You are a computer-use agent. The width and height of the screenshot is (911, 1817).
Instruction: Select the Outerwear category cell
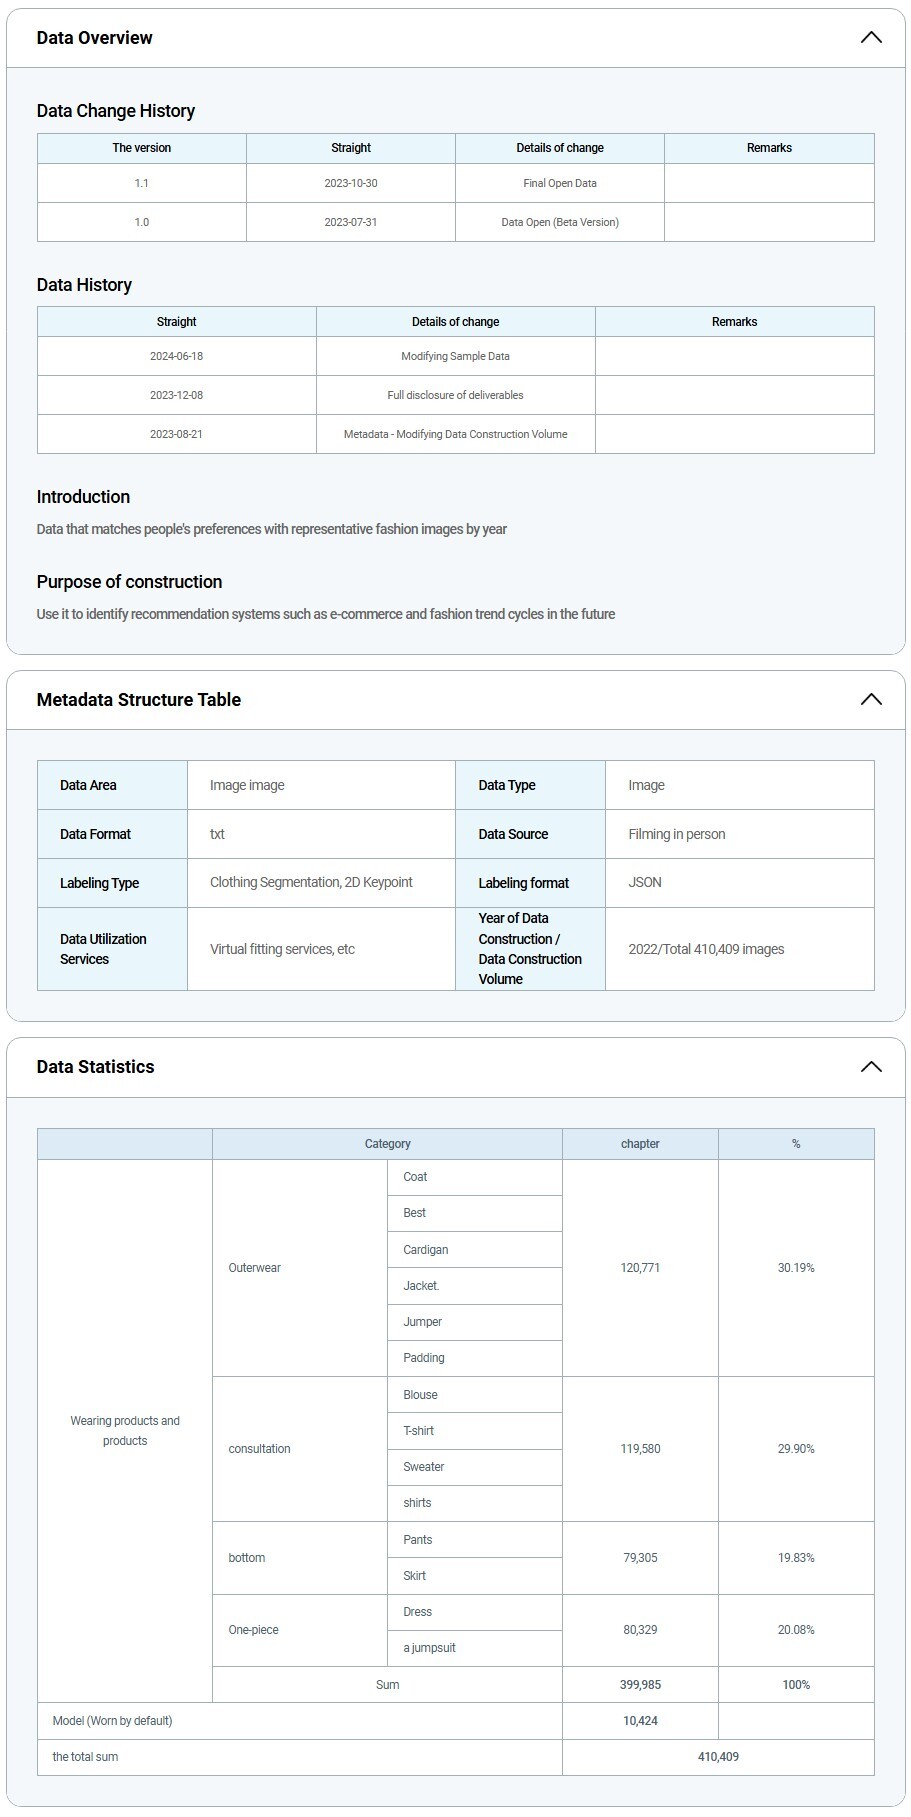(x=255, y=1268)
